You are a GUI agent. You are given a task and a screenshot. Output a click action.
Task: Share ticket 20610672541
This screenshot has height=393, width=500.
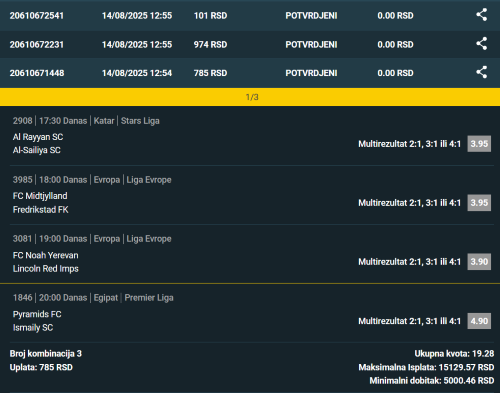click(481, 15)
